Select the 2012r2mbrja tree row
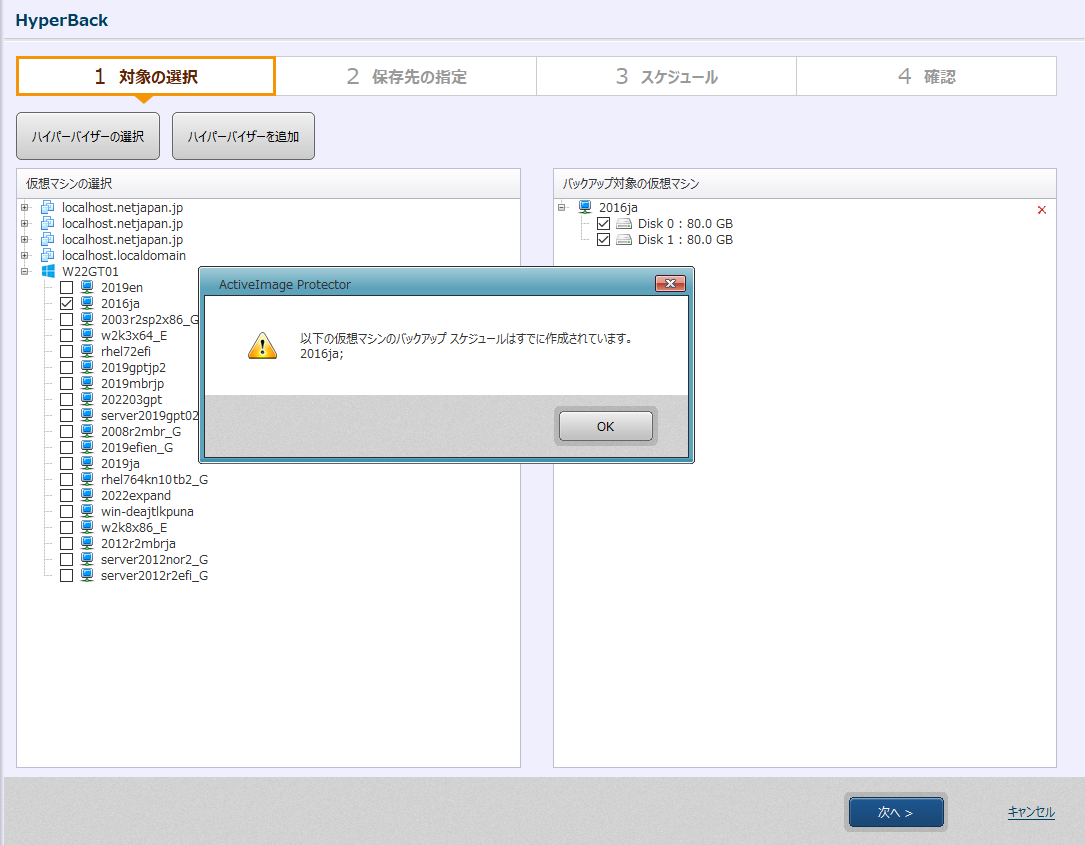 138,543
